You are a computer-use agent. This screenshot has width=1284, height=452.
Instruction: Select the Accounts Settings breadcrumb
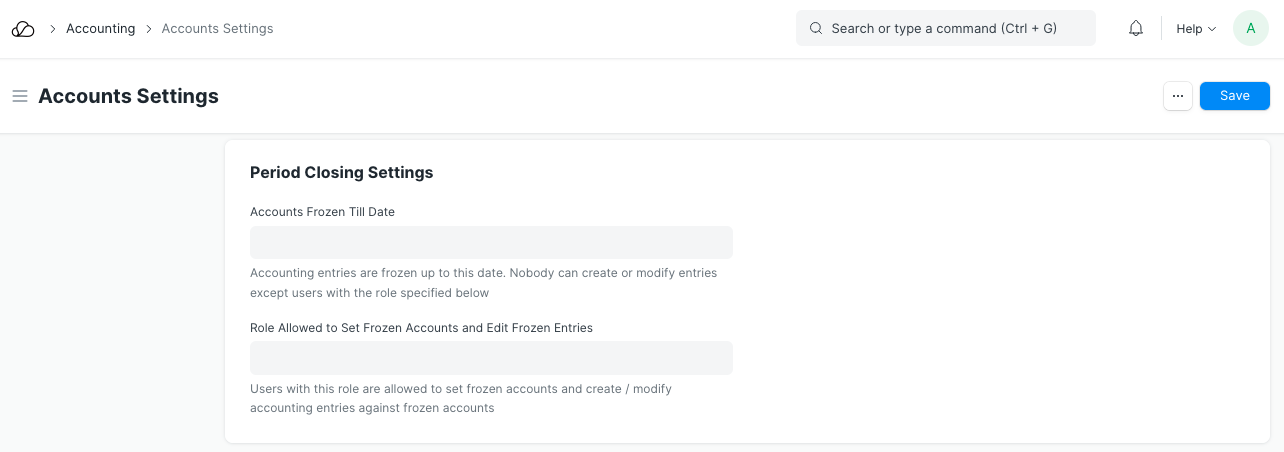pyautogui.click(x=217, y=29)
